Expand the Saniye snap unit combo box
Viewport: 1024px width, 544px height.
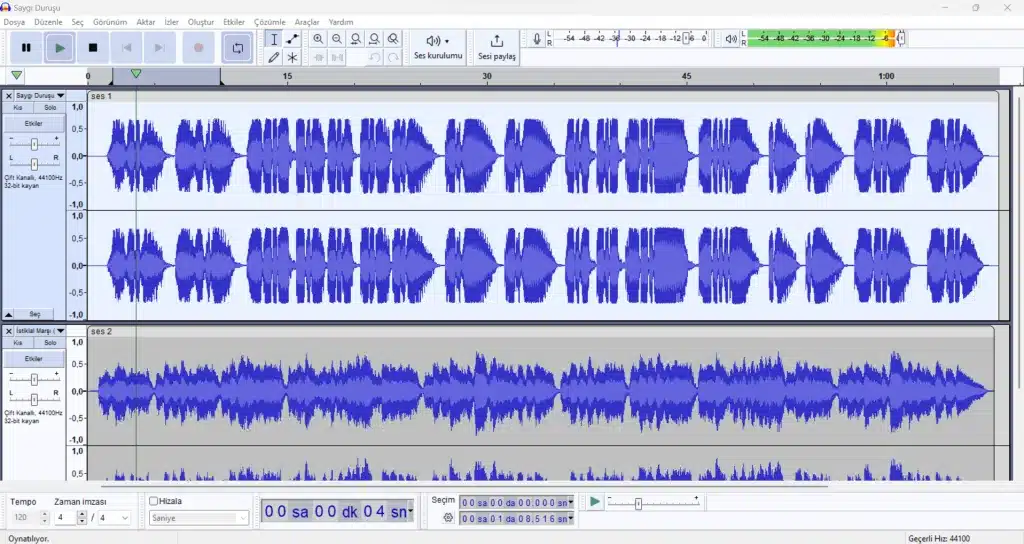pyautogui.click(x=199, y=518)
